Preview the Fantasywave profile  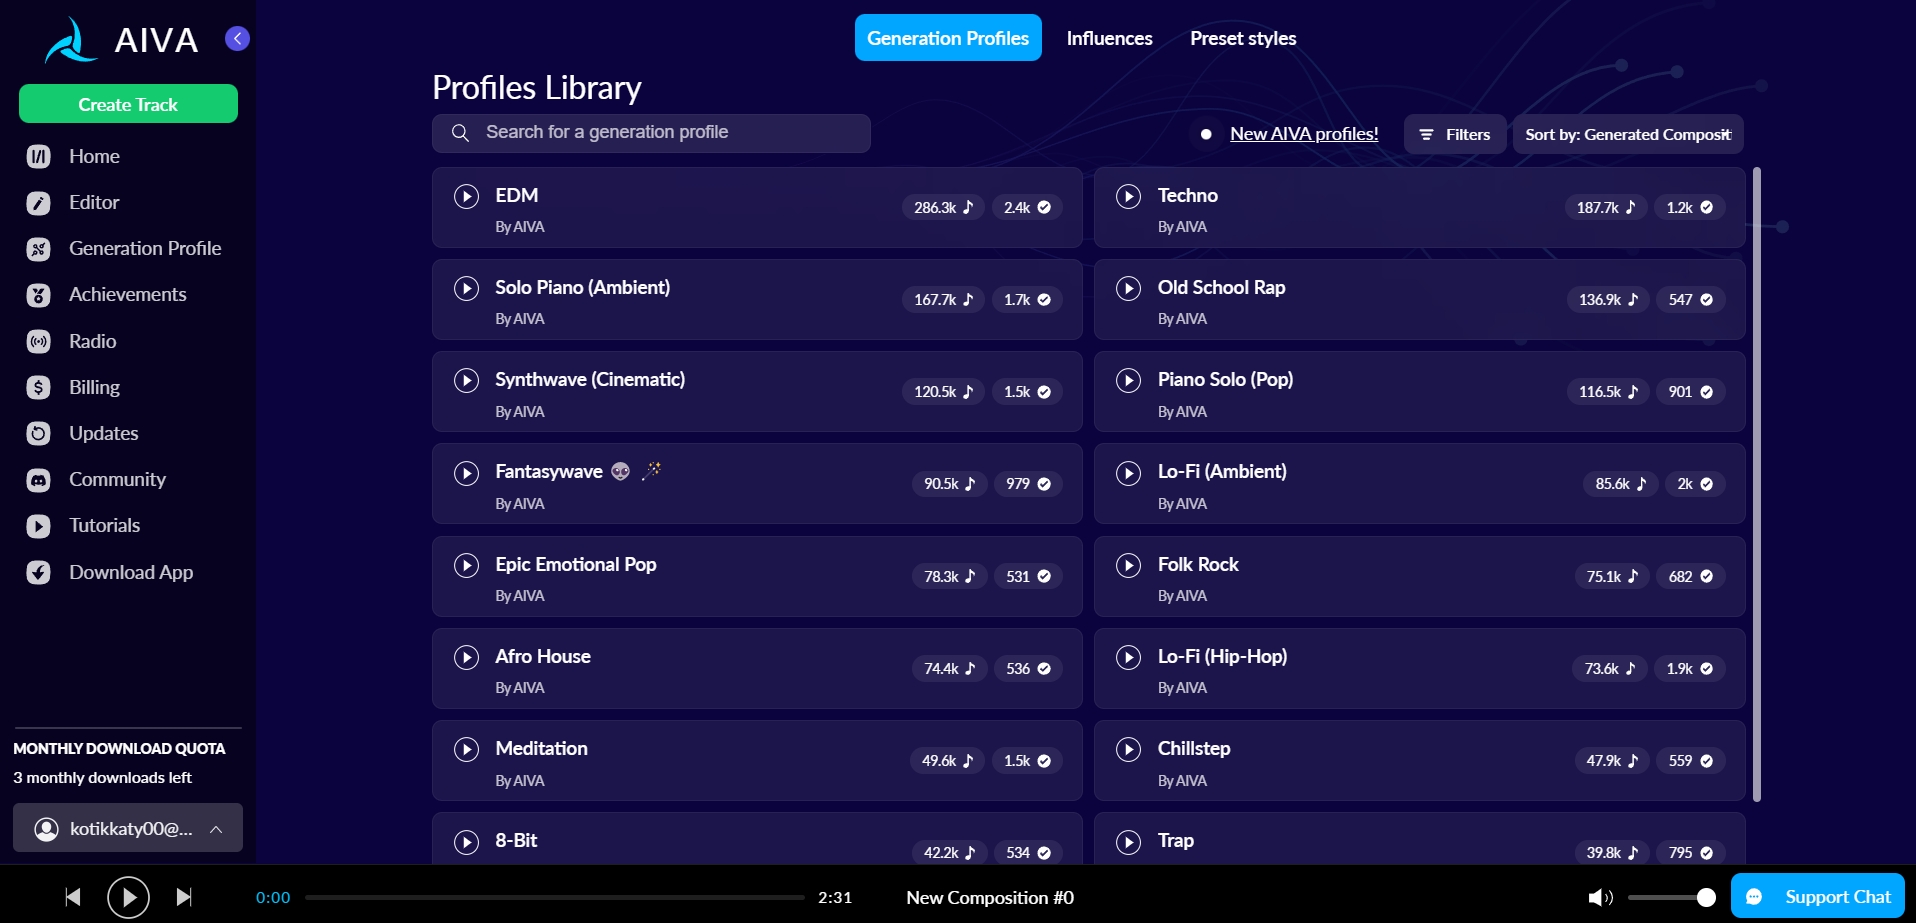pos(466,473)
